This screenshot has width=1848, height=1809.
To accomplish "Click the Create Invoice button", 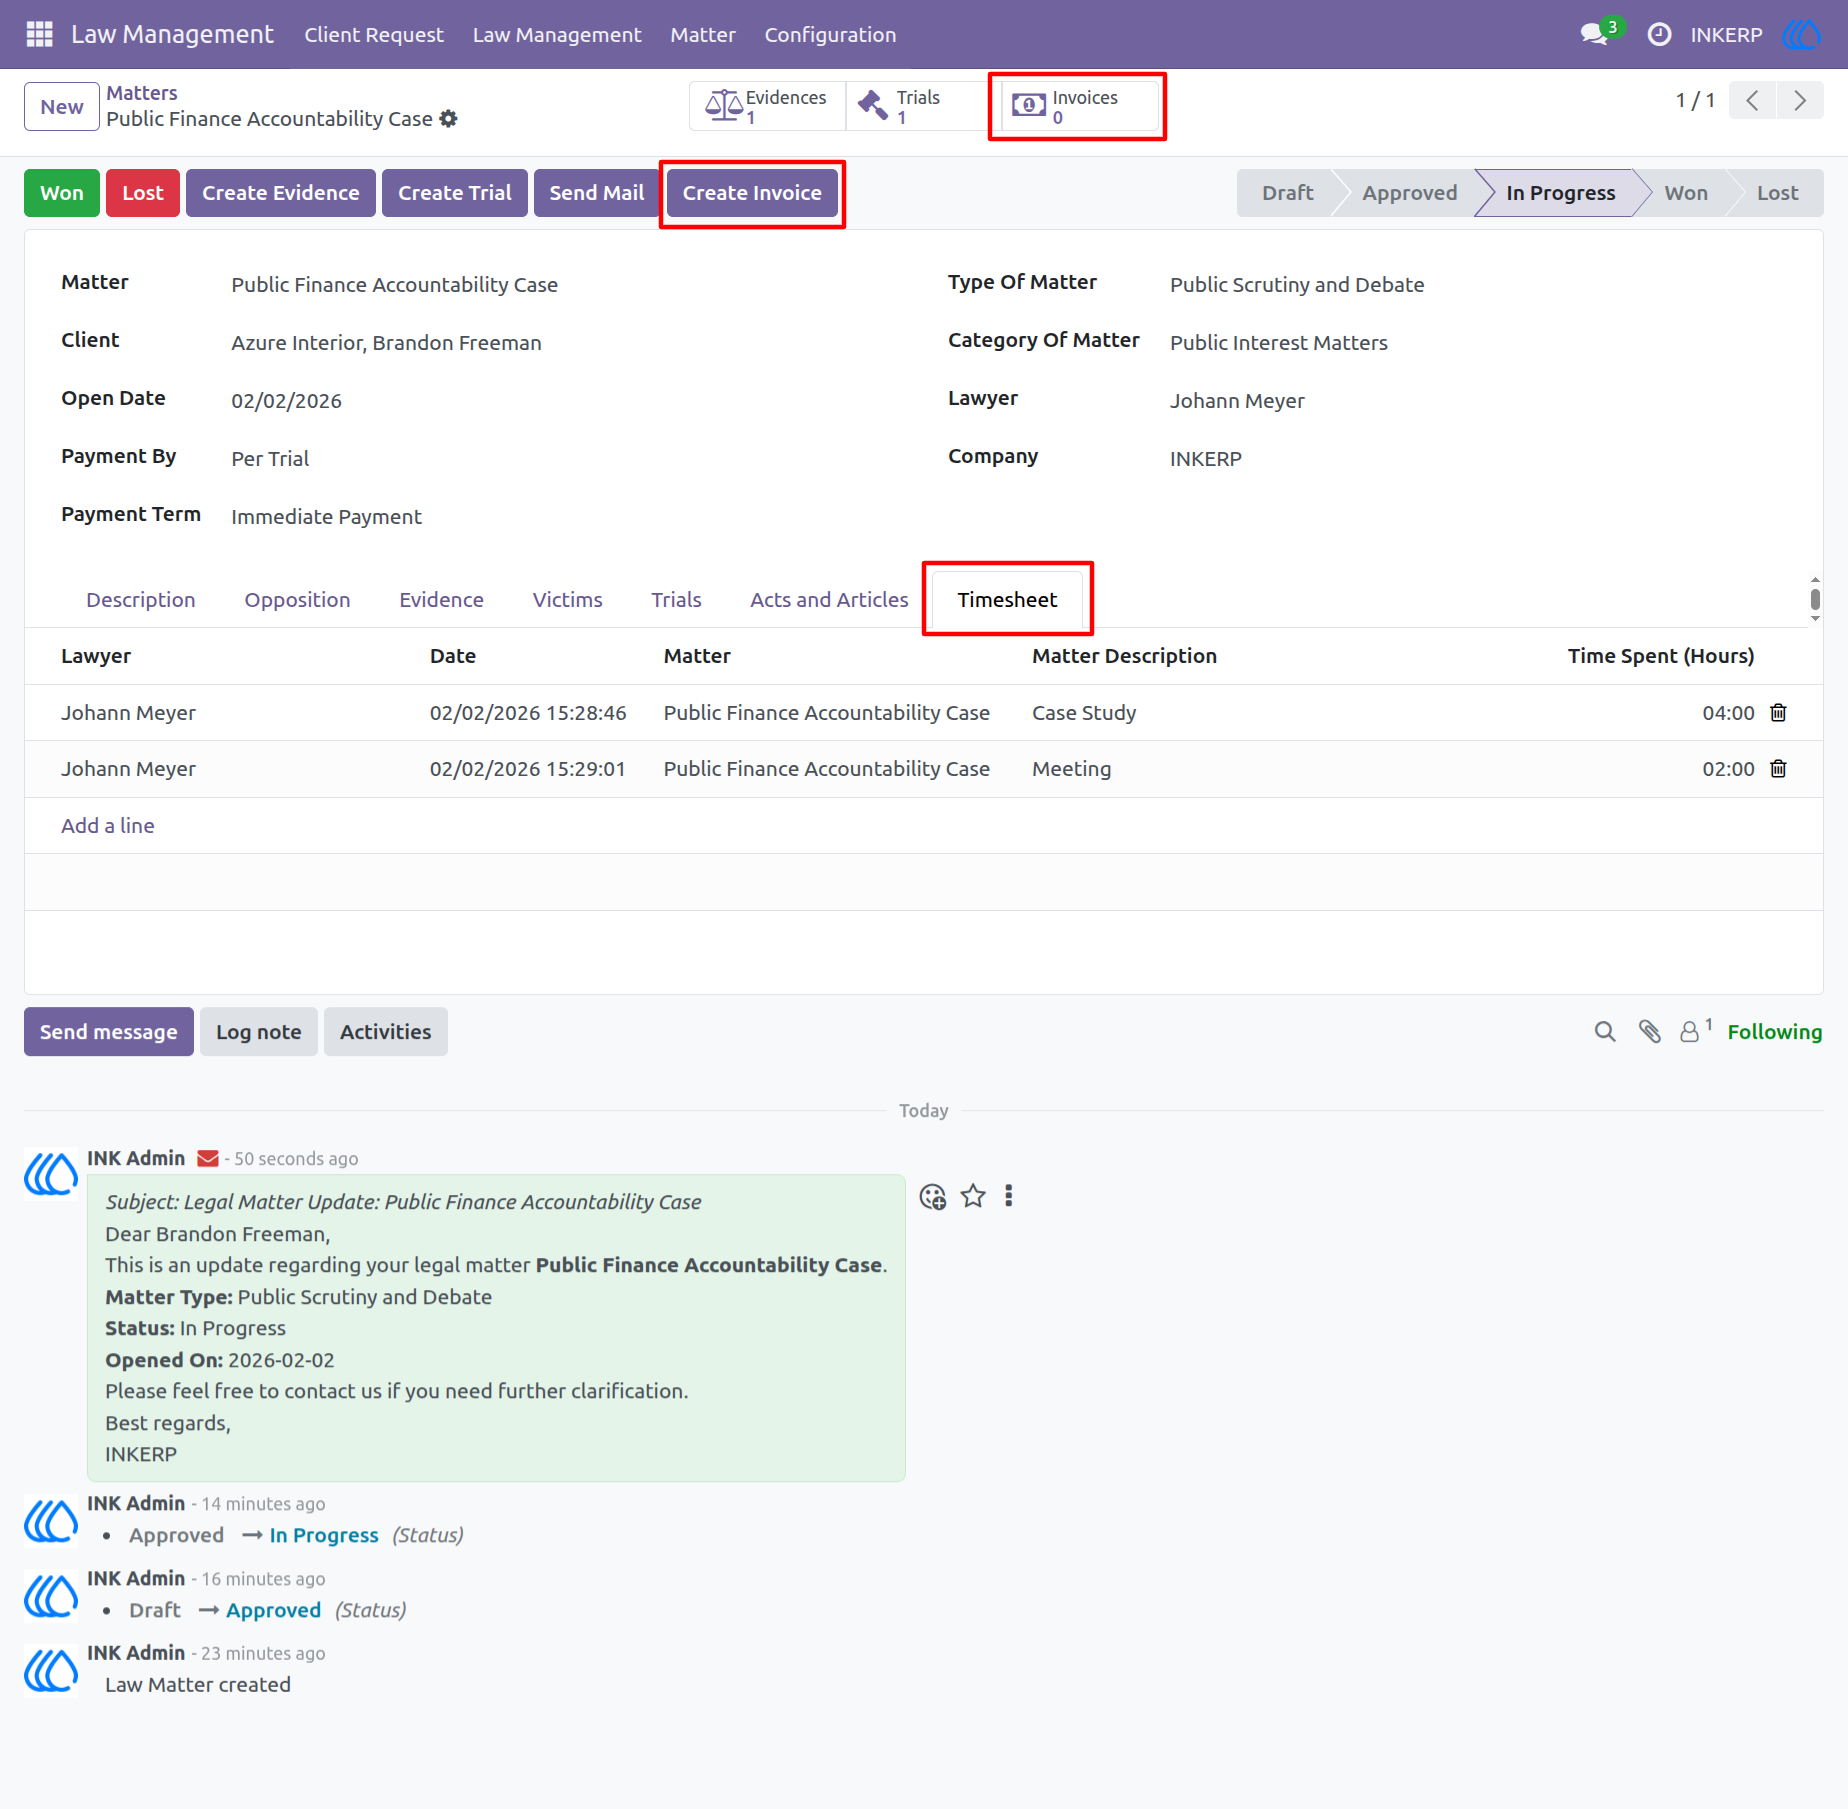I will 752,193.
